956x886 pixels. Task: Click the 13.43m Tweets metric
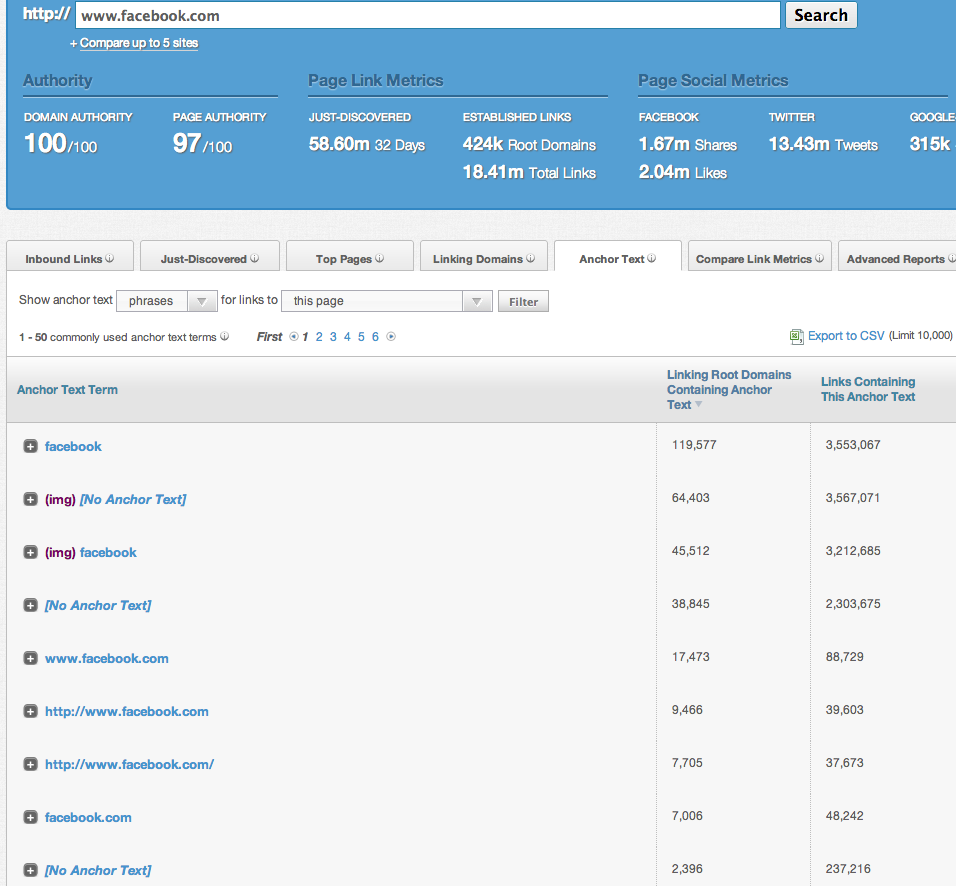click(x=823, y=145)
